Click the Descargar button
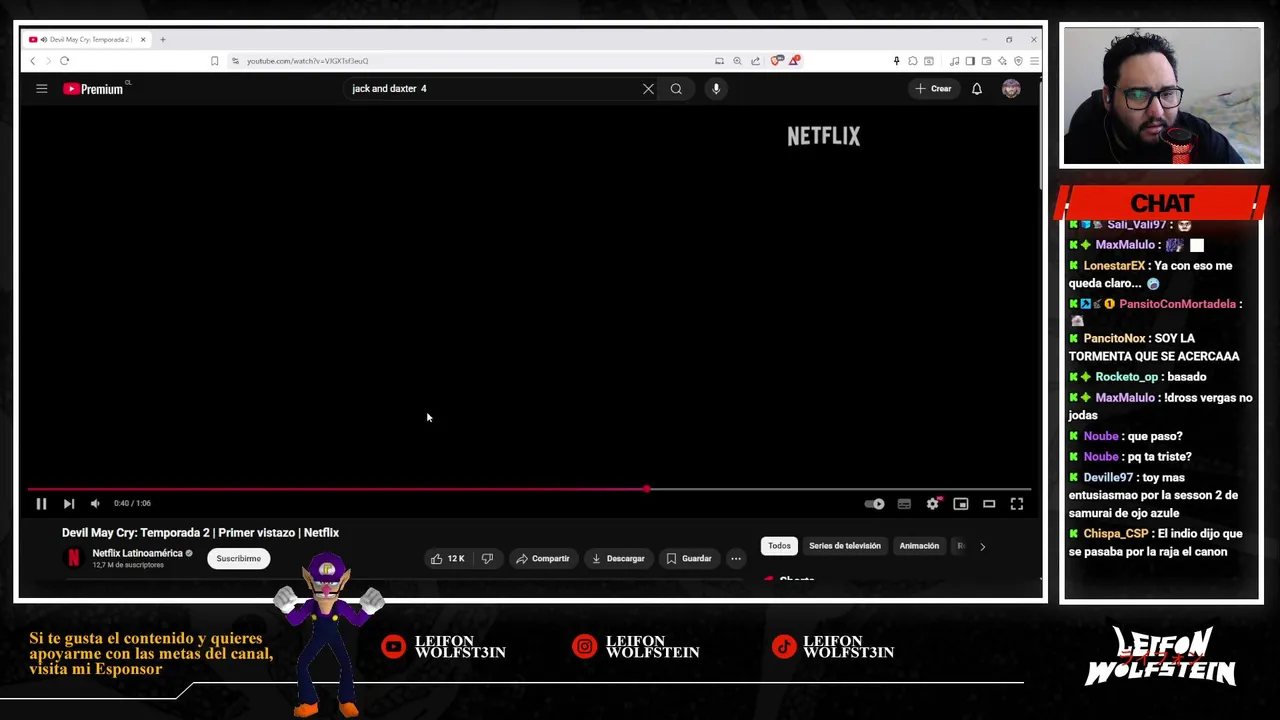Screen dimensions: 1280x720 tap(618, 559)
